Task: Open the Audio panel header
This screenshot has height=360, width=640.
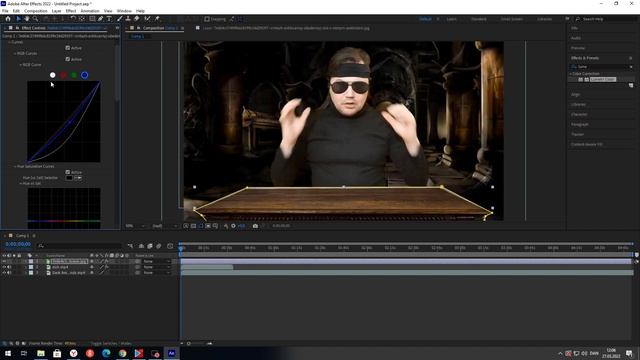Action: tap(576, 38)
